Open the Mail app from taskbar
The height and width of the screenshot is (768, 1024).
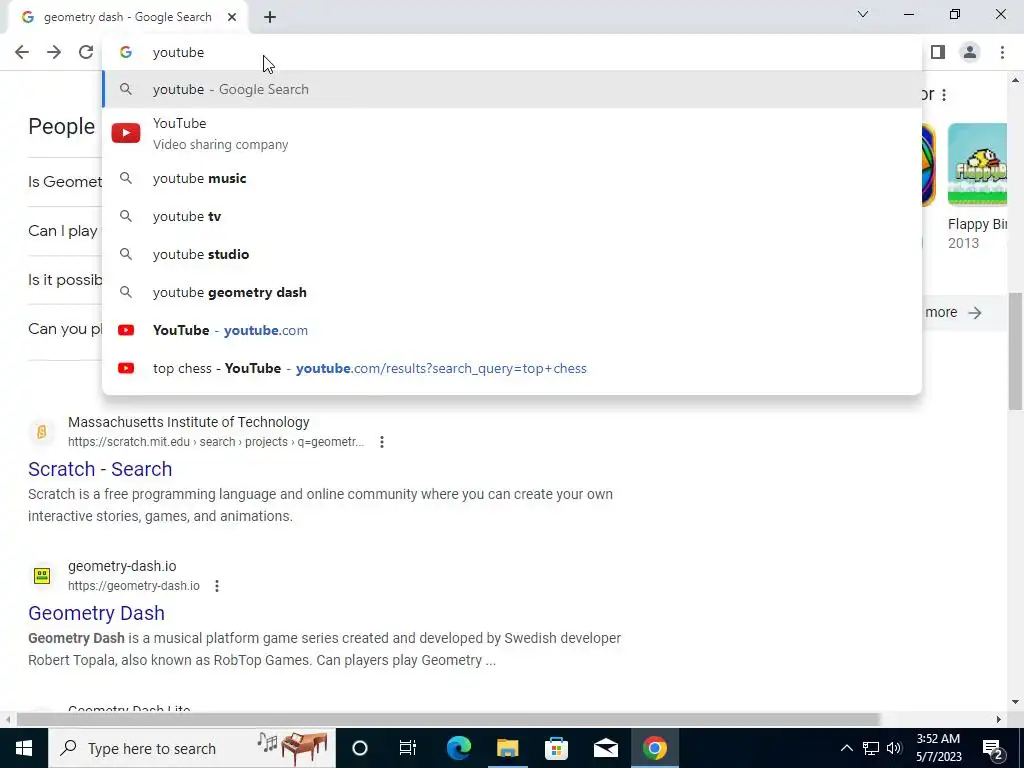click(605, 748)
